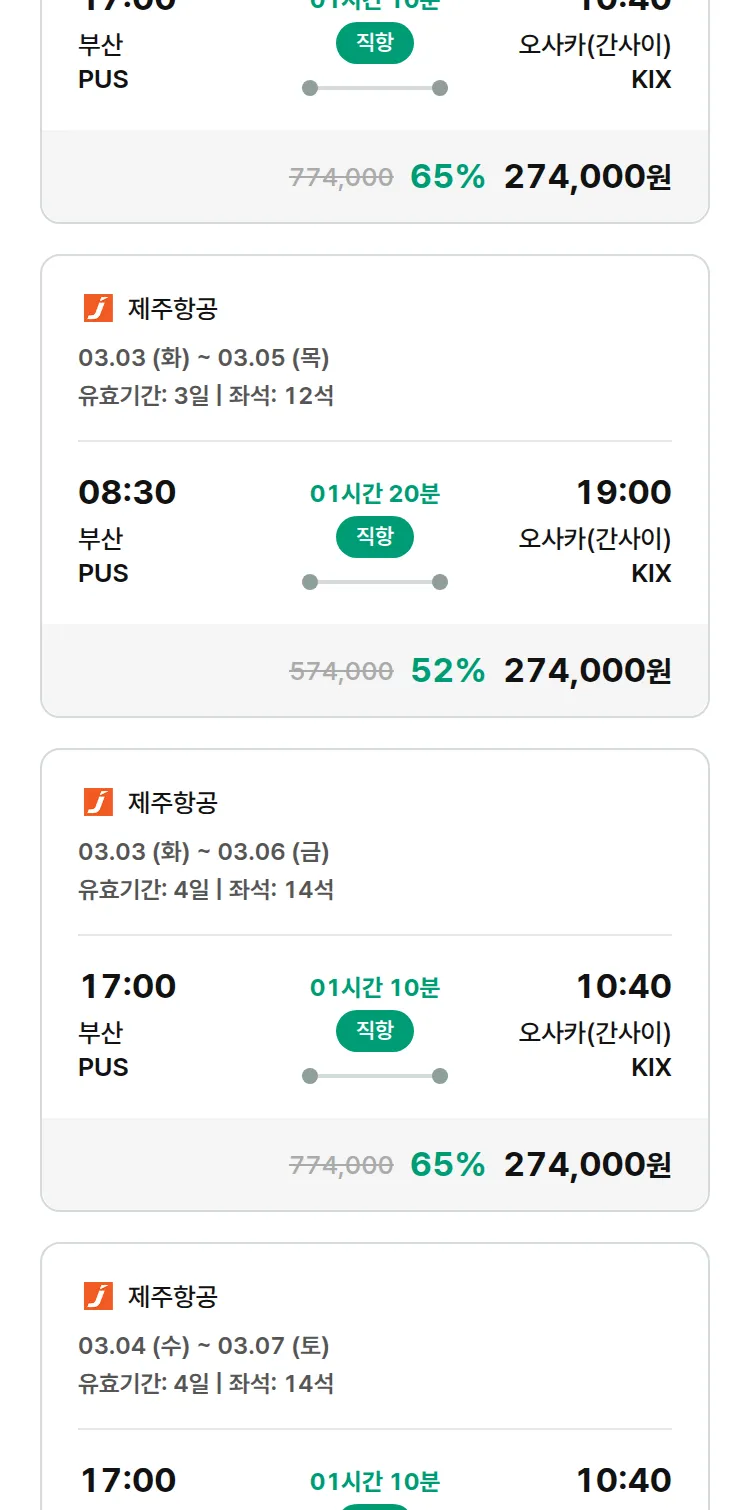Click the 제주항공 airline name on the 03.04 (수) card
This screenshot has height=1510, width=750.
click(173, 1297)
